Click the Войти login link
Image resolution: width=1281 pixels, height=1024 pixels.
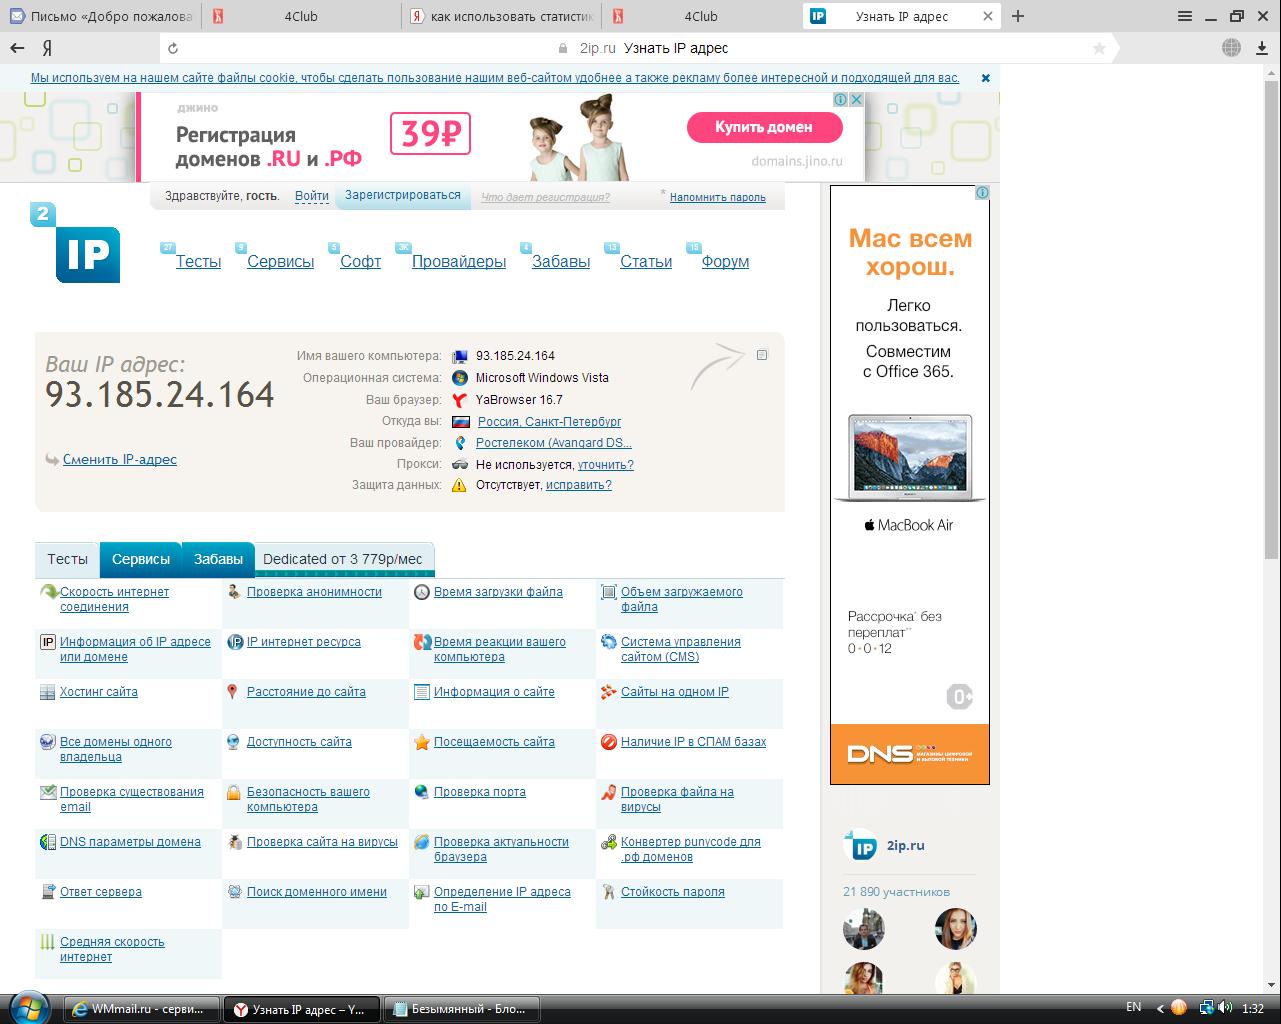click(x=312, y=196)
